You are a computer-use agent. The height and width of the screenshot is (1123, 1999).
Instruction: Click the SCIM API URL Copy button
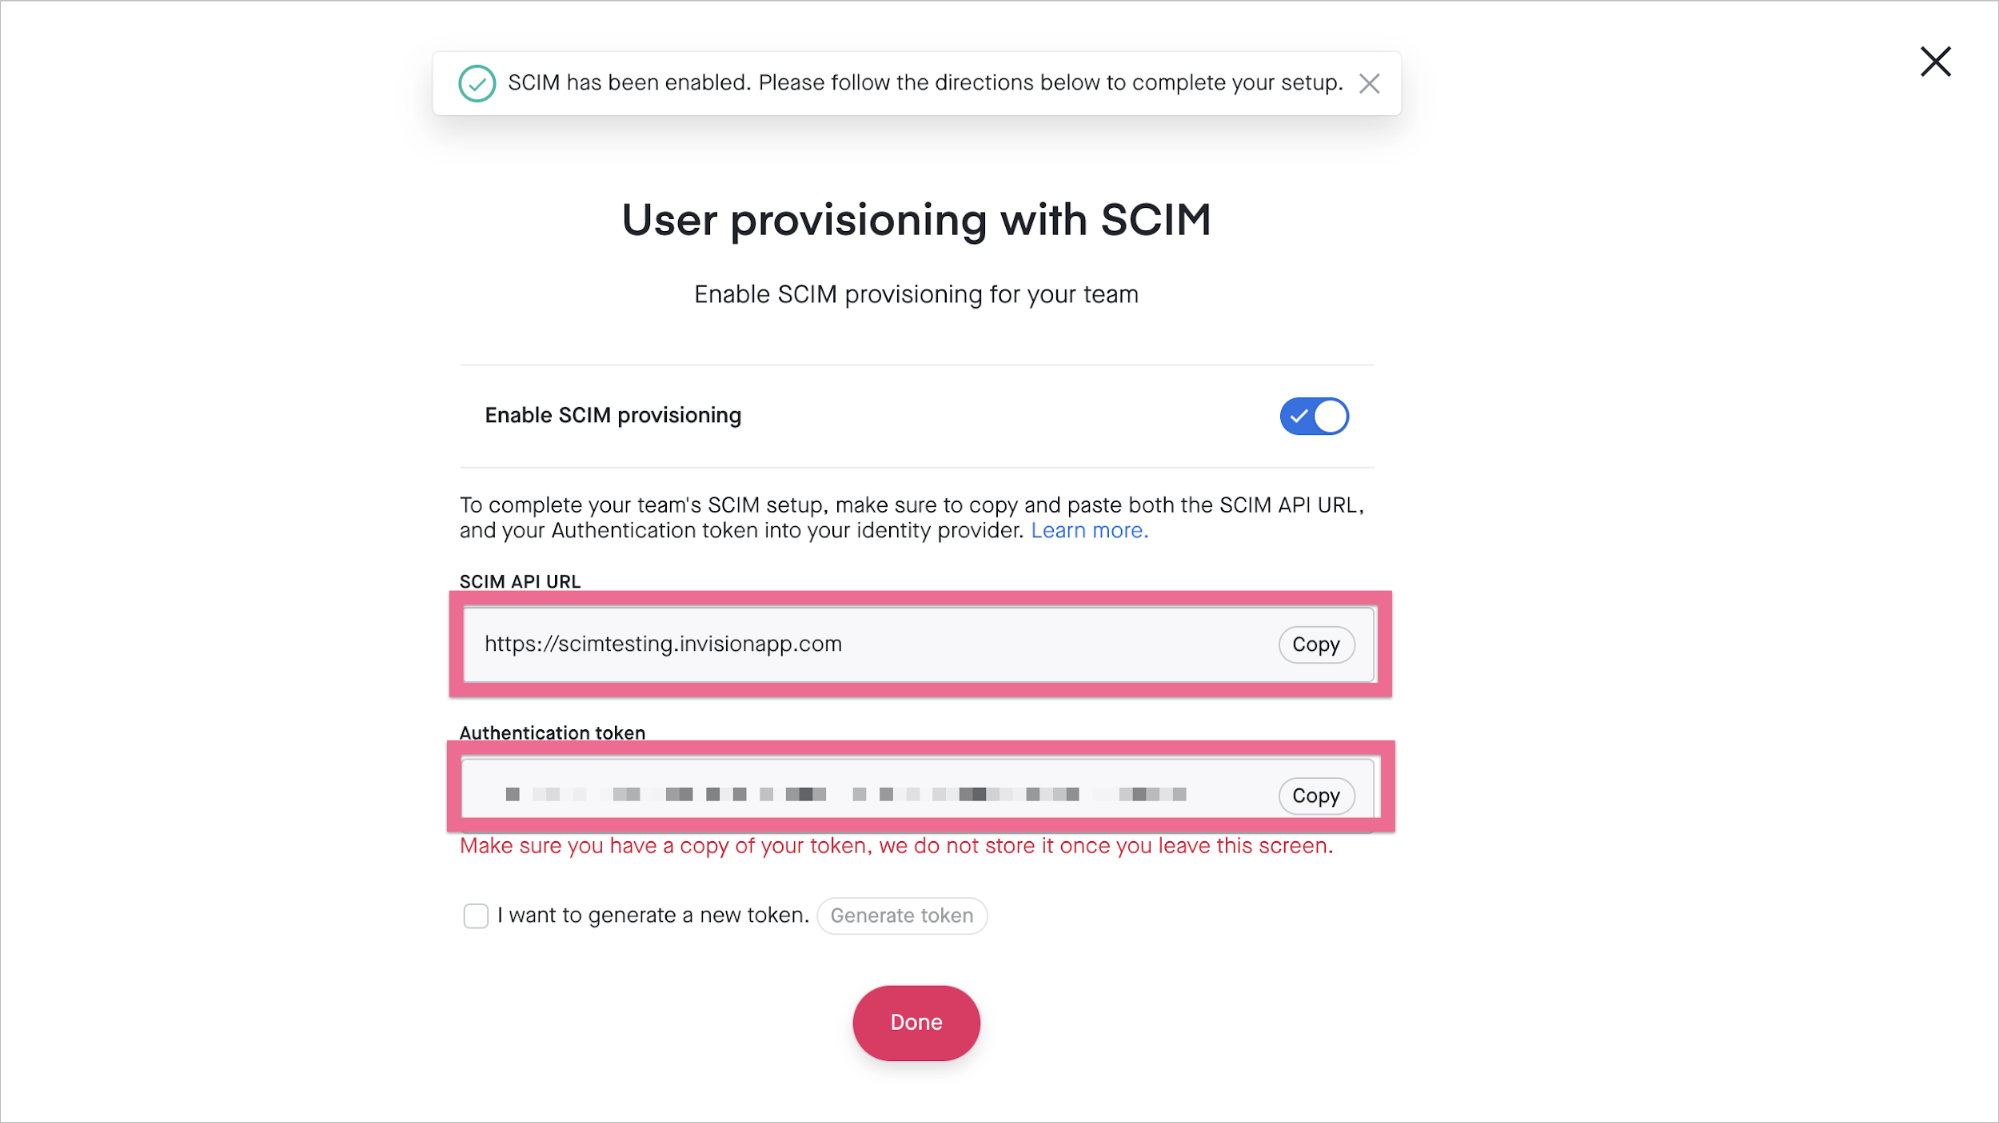[1315, 644]
